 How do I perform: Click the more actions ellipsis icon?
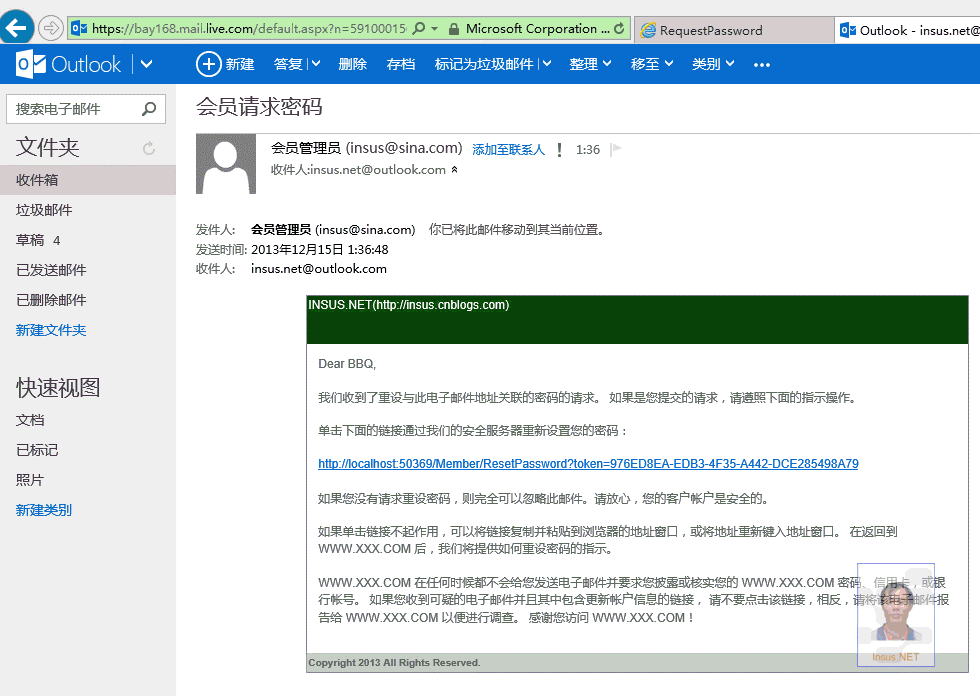click(762, 64)
